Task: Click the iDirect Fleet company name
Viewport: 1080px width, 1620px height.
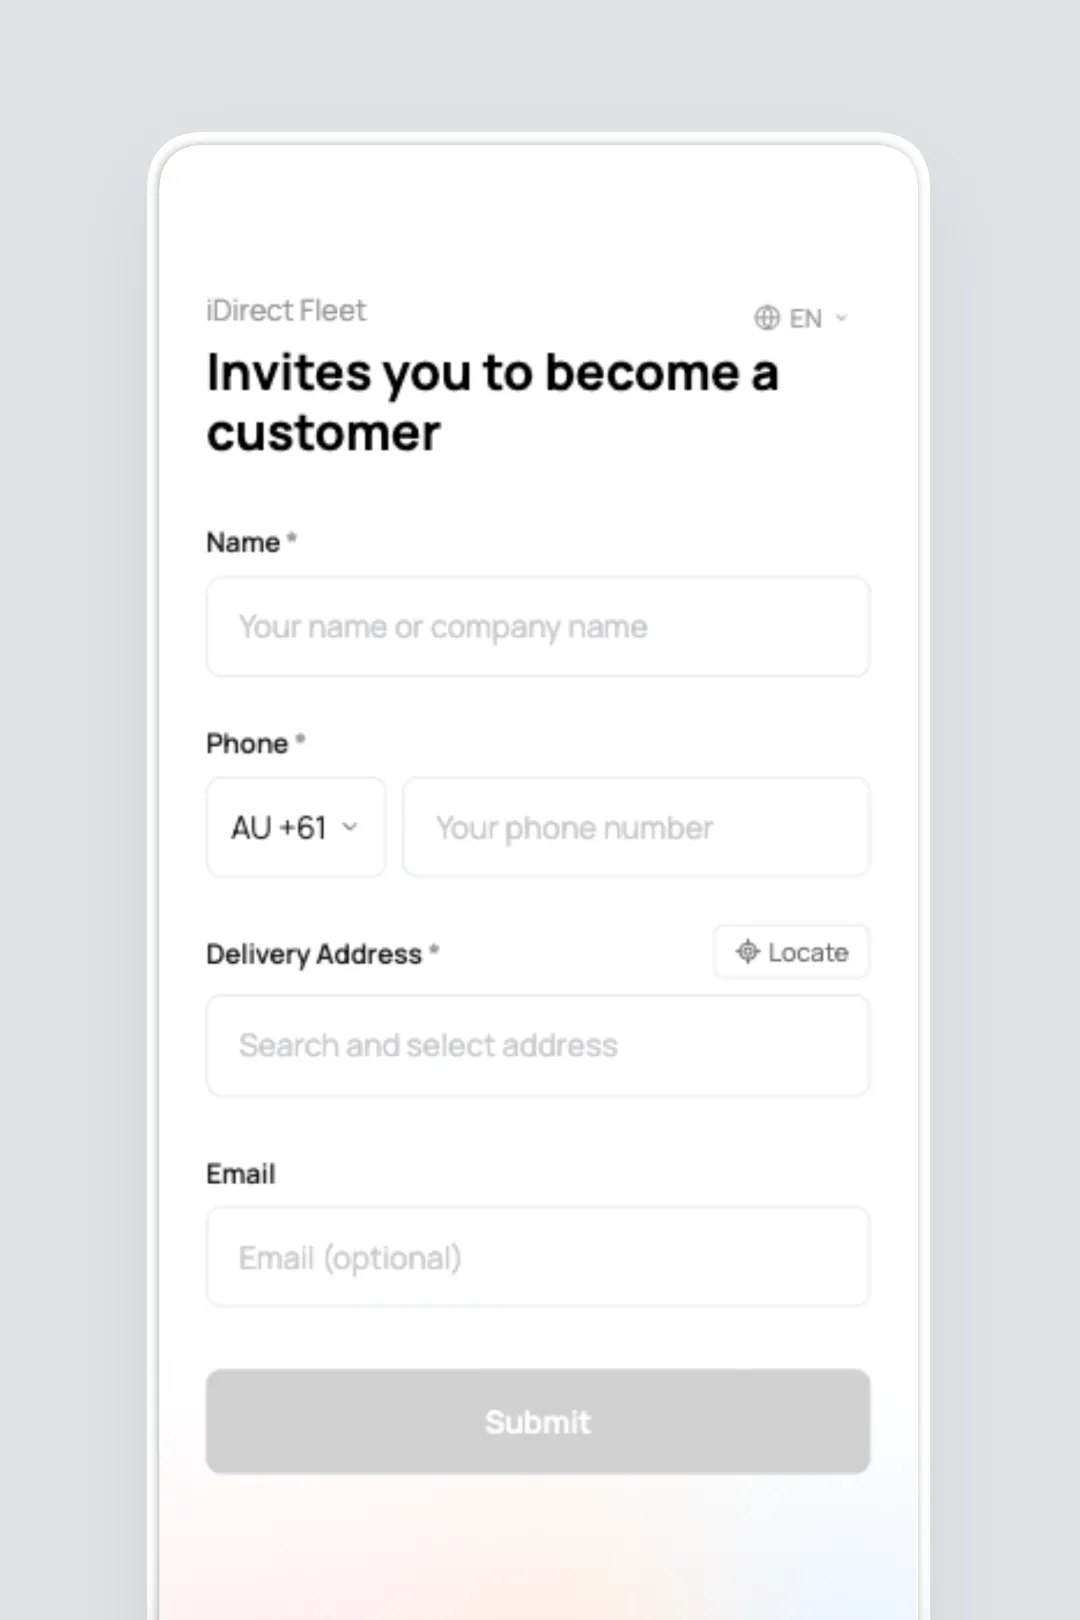Action: click(286, 311)
